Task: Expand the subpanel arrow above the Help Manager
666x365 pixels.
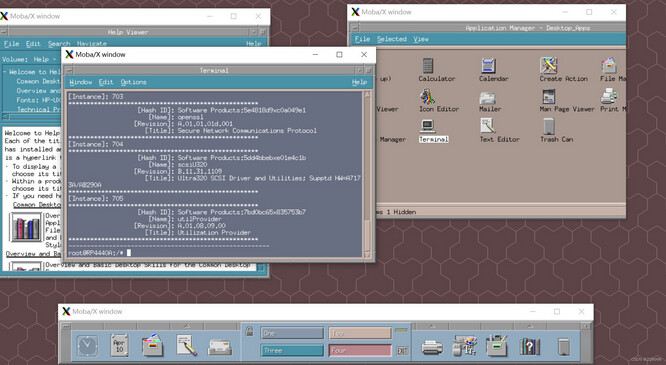Action: pyautogui.click(x=531, y=326)
